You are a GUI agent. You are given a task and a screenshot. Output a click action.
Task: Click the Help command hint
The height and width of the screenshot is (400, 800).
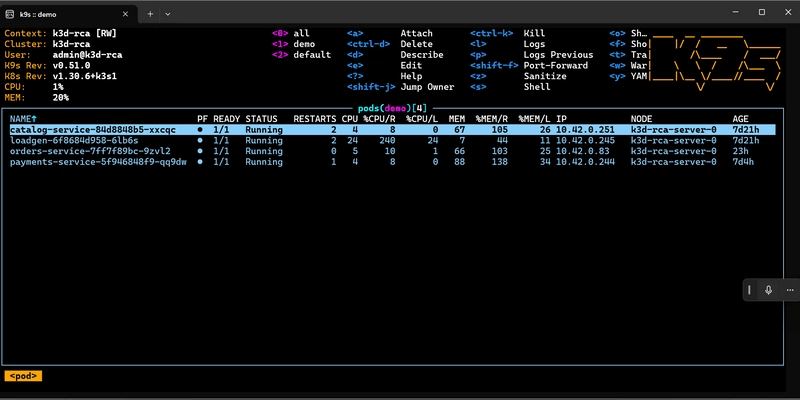click(411, 76)
